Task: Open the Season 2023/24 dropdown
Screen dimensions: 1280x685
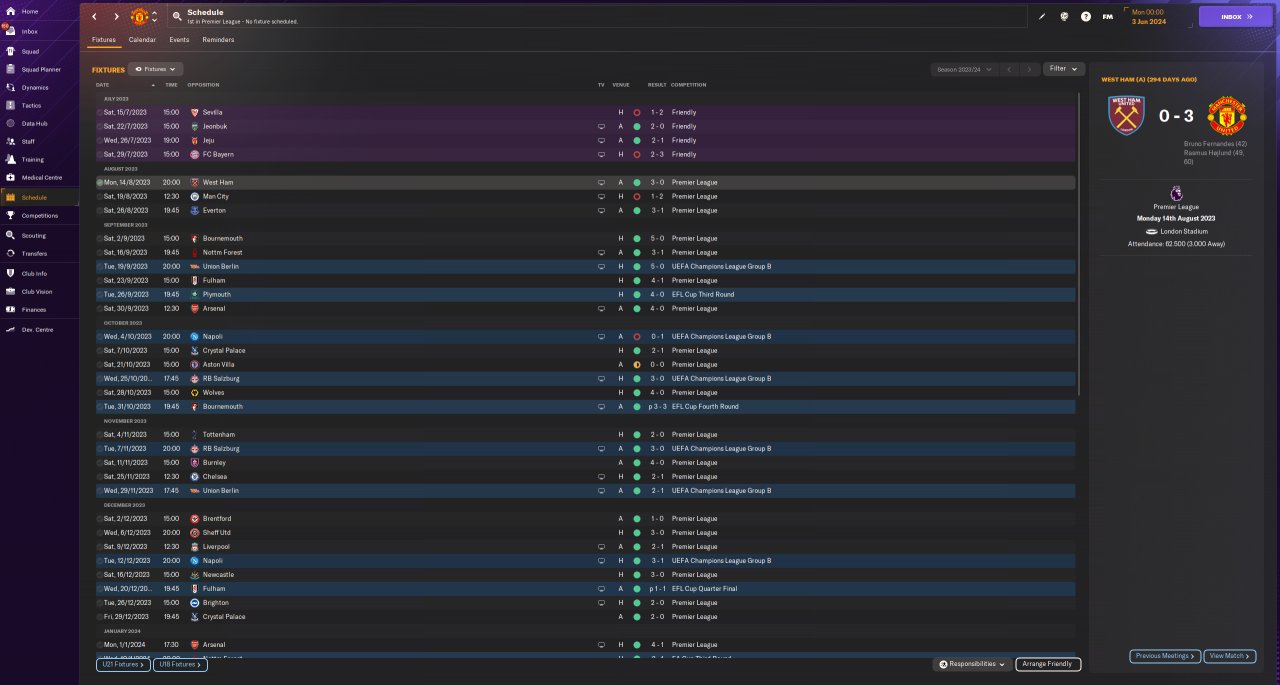Action: (964, 69)
